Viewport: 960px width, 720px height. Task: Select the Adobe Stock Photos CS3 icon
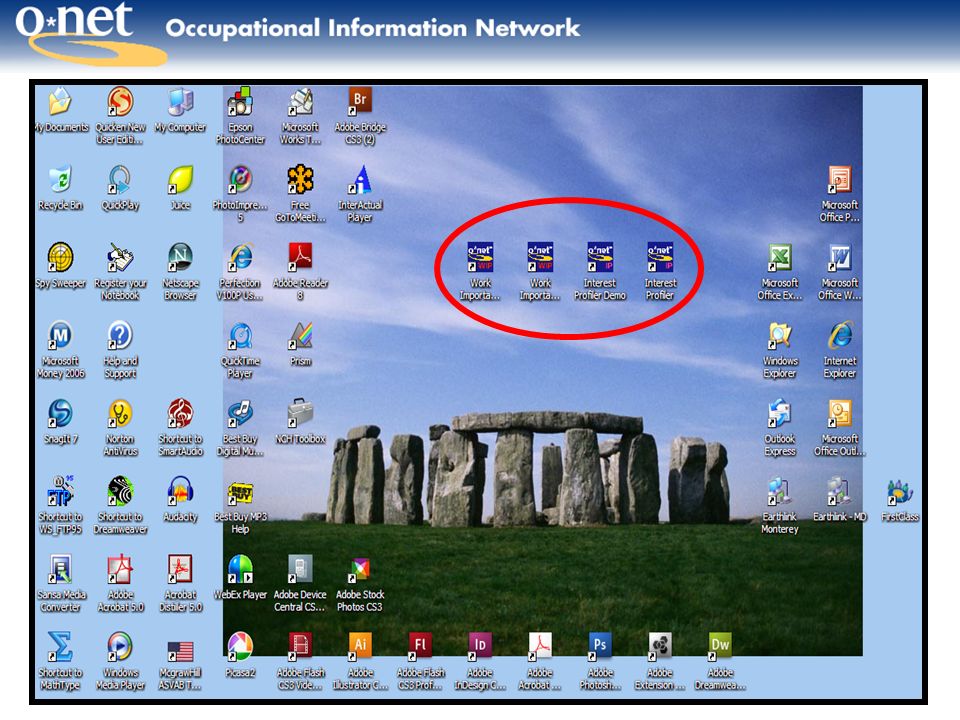(360, 569)
